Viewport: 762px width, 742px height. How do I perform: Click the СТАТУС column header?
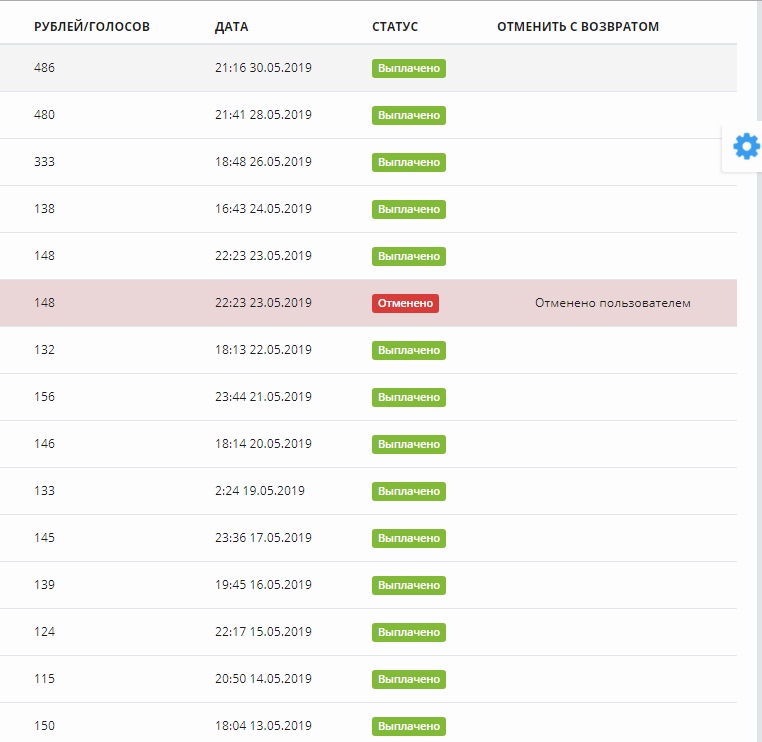tap(395, 26)
